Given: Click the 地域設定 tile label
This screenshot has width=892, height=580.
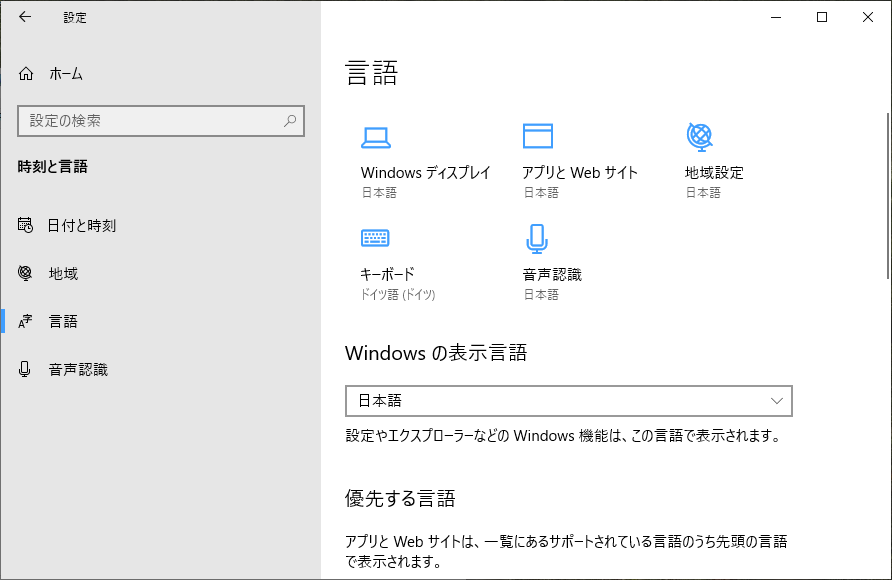Looking at the screenshot, I should [x=714, y=173].
